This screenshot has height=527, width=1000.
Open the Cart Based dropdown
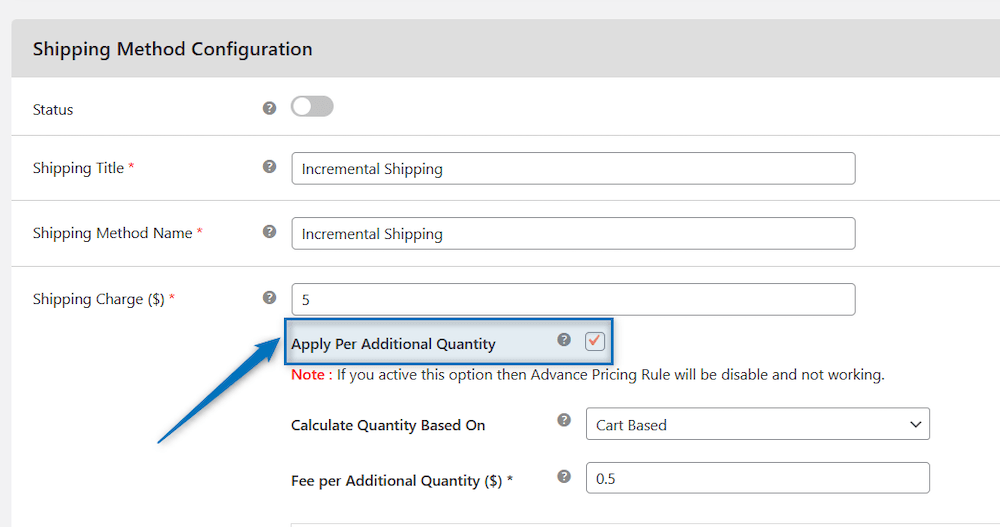pos(757,425)
